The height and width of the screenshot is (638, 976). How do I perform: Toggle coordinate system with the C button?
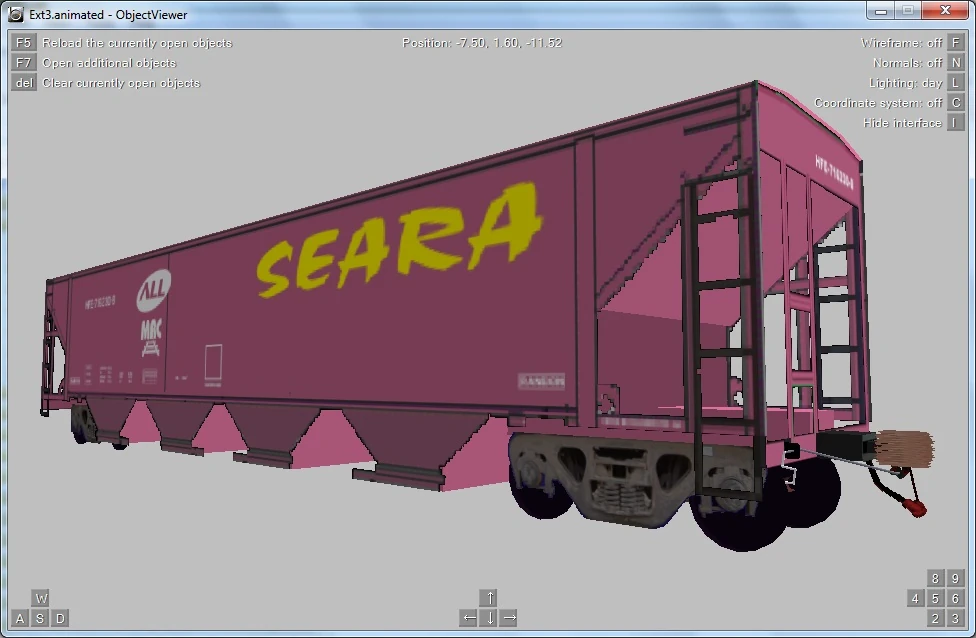[x=955, y=103]
